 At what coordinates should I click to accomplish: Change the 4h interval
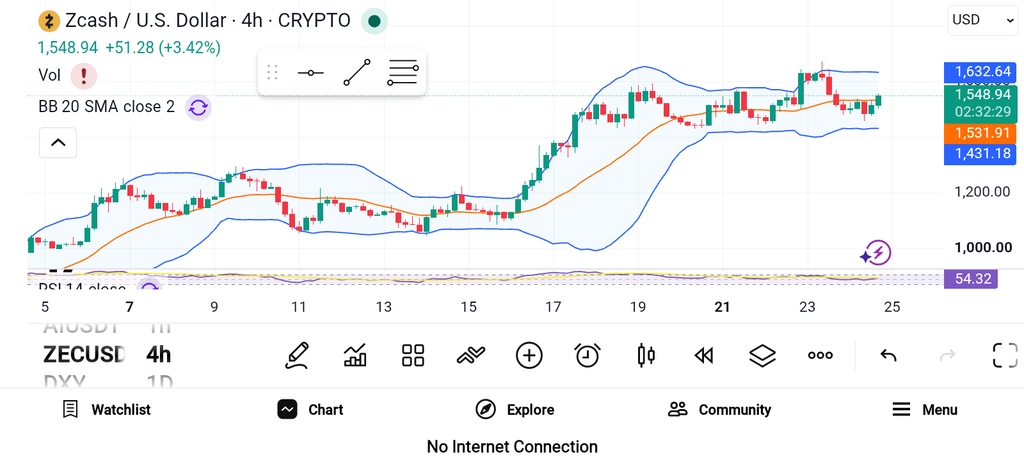pyautogui.click(x=159, y=355)
